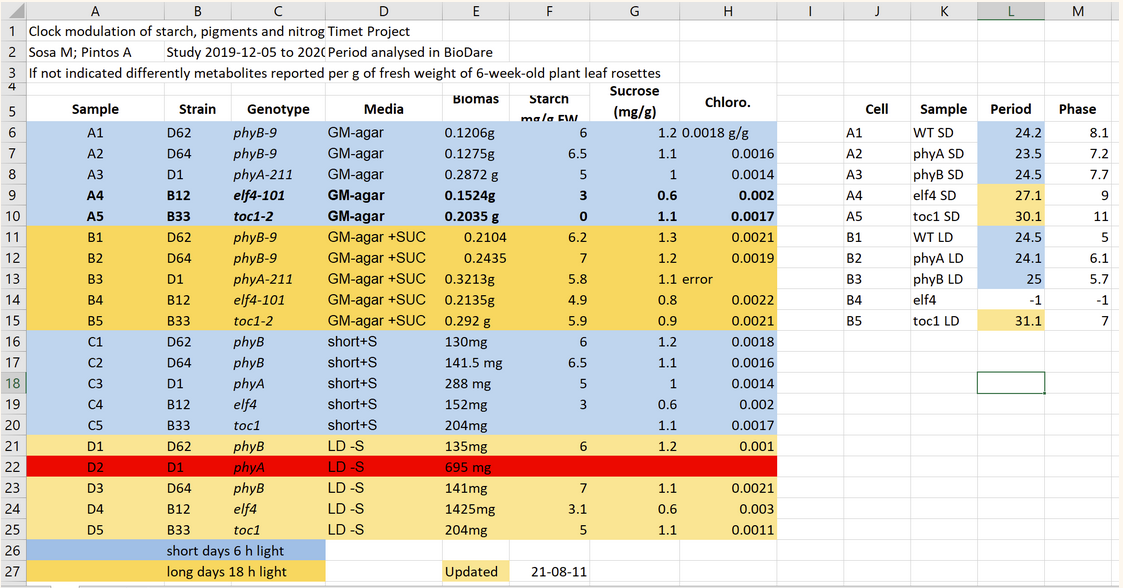Click the 1425mg biomass cell
1123x588 pixels.
tap(471, 509)
